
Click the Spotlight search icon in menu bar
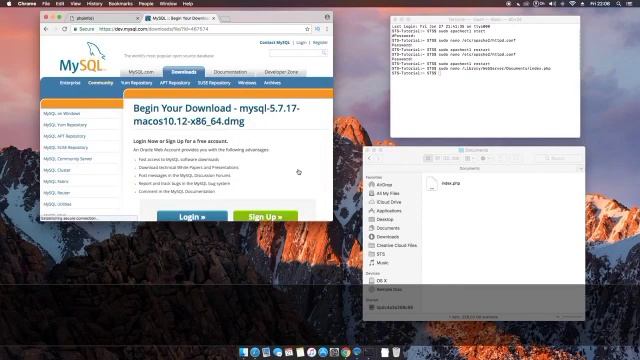[x=619, y=4]
